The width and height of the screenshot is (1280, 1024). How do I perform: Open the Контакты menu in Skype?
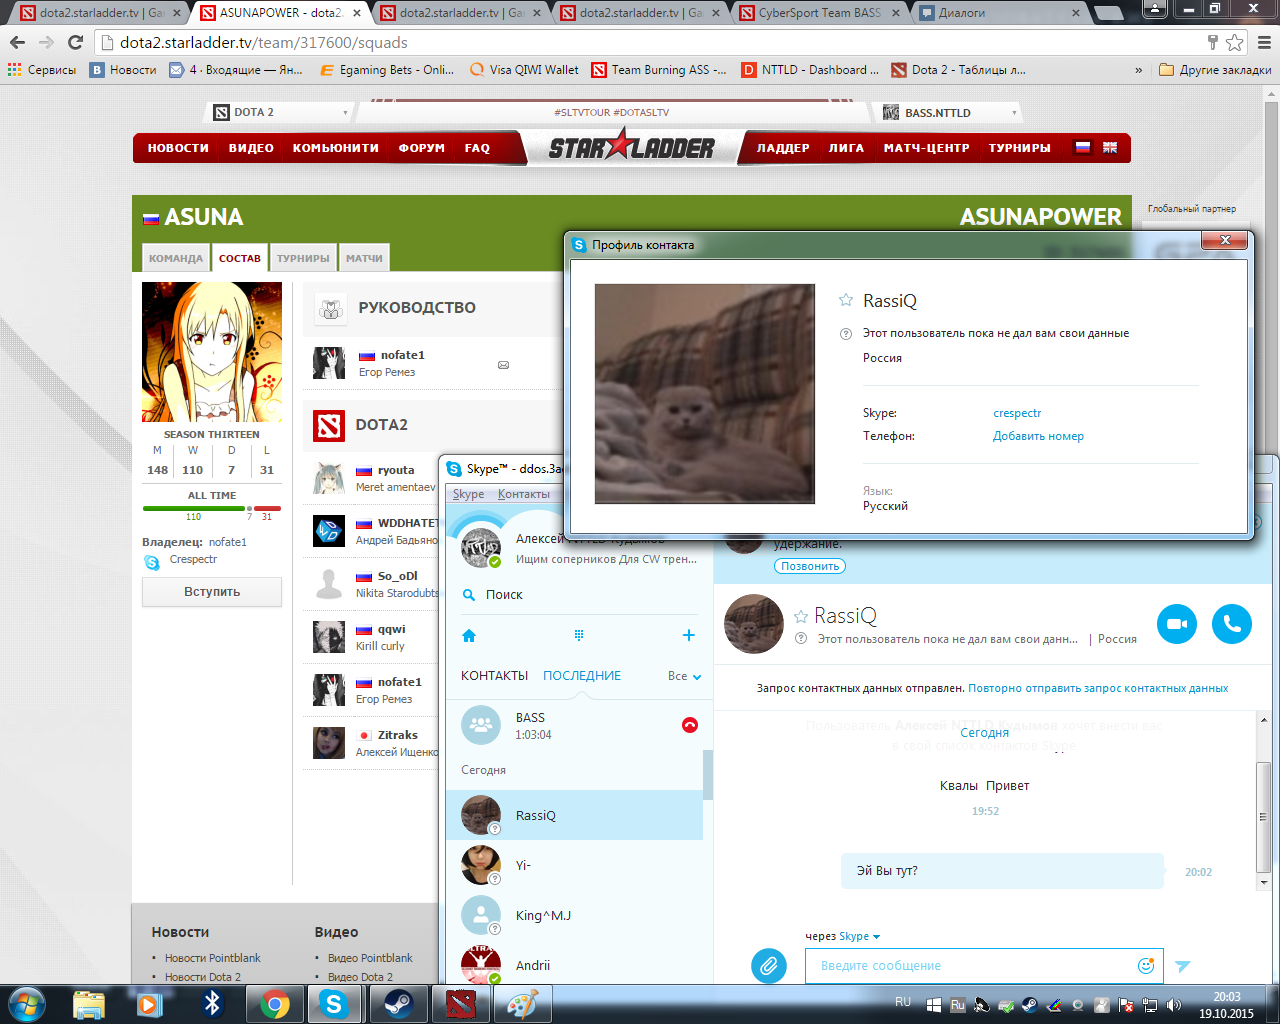click(x=524, y=494)
